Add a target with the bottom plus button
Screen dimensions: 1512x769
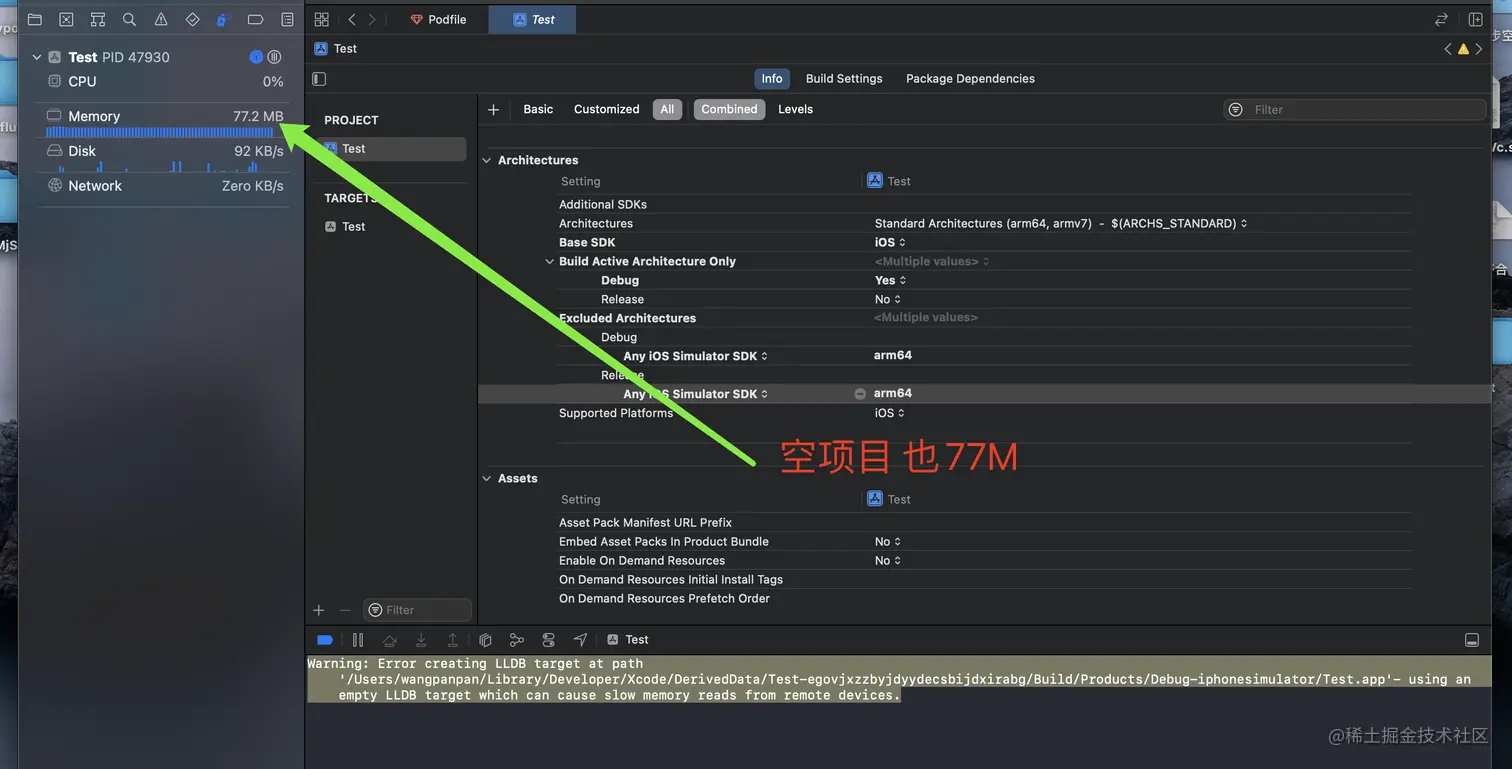319,610
